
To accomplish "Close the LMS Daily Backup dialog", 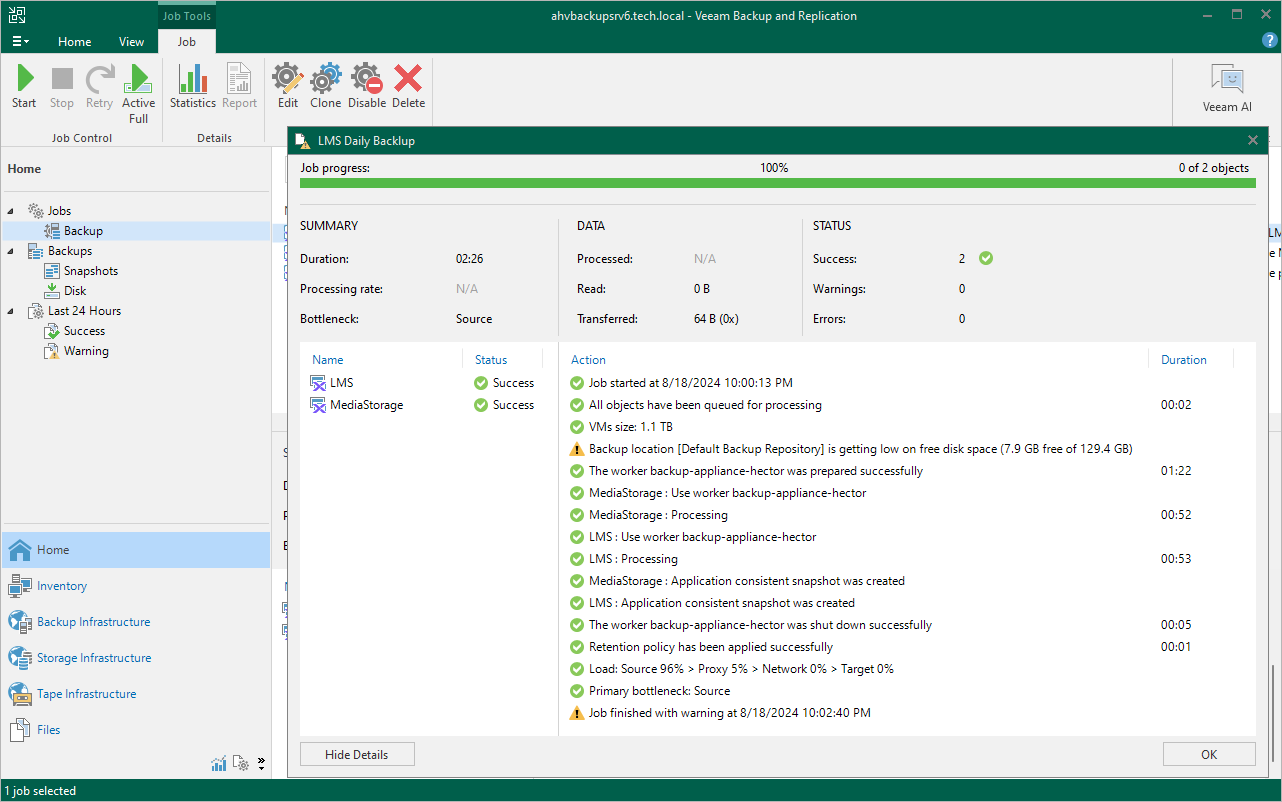I will click(1253, 141).
